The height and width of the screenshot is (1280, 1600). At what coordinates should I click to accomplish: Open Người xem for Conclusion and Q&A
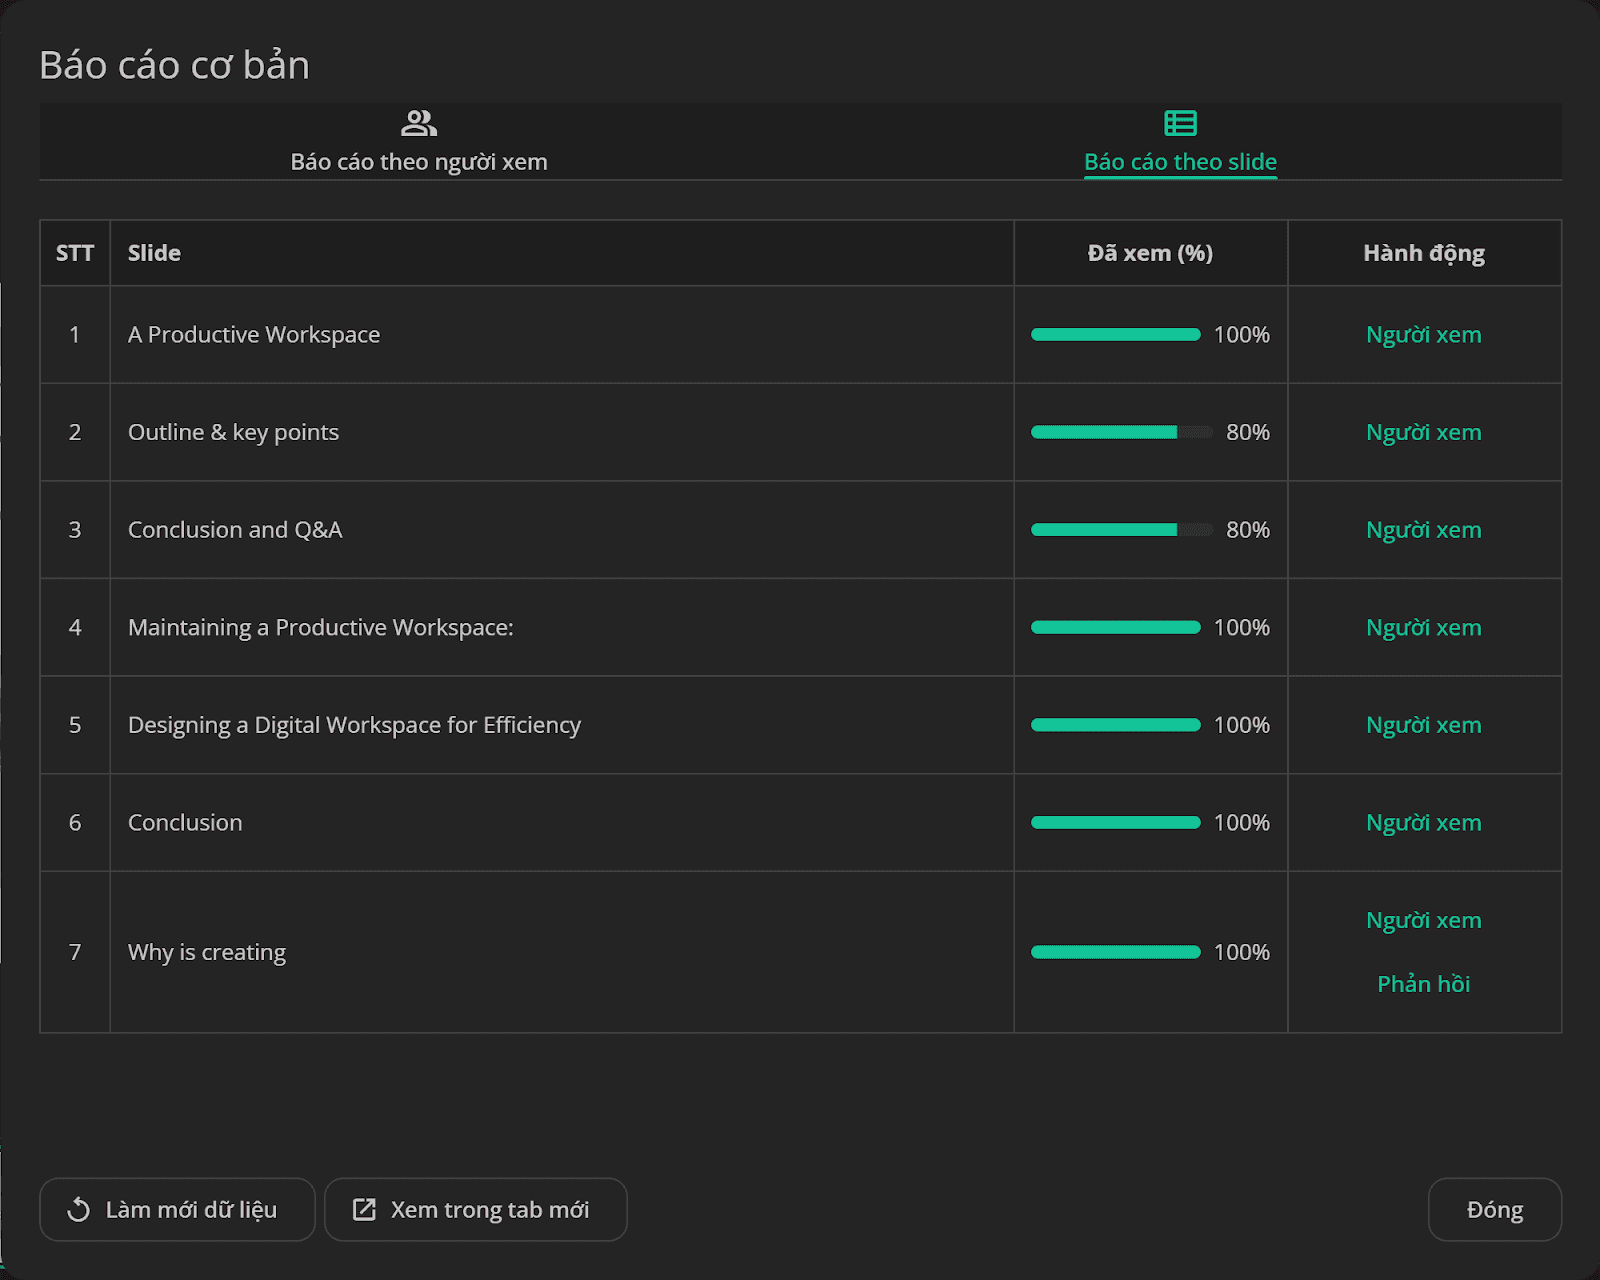tap(1424, 530)
